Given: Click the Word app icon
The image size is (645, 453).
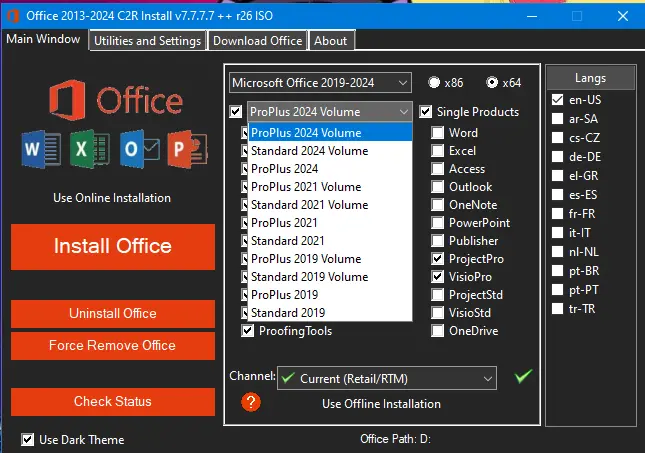Looking at the screenshot, I should (41, 149).
